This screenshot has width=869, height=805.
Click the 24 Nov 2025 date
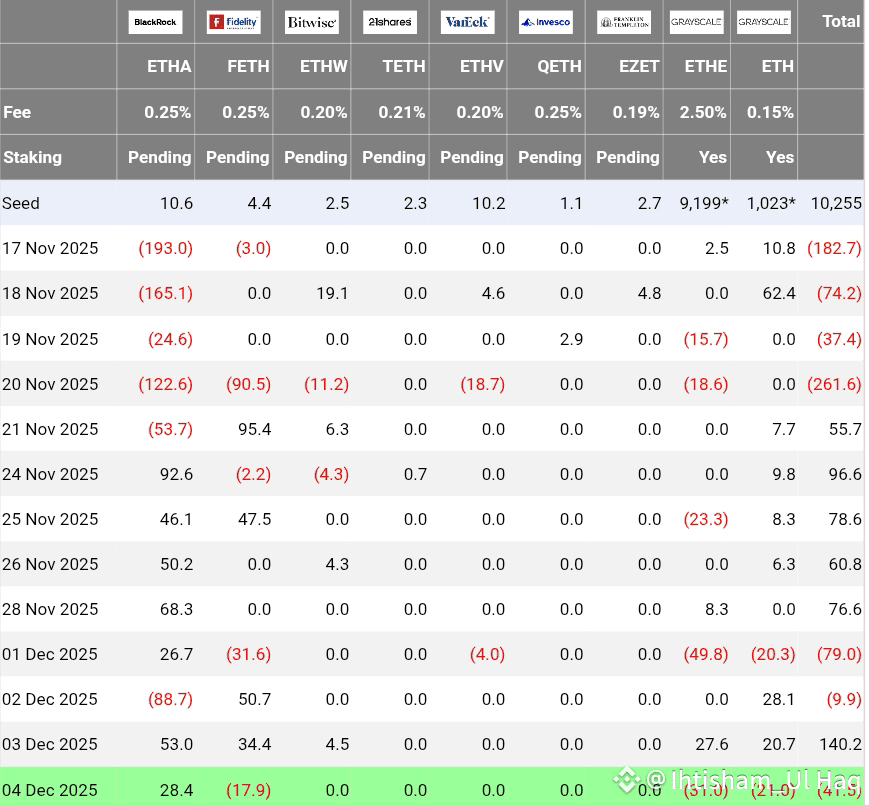tap(50, 474)
